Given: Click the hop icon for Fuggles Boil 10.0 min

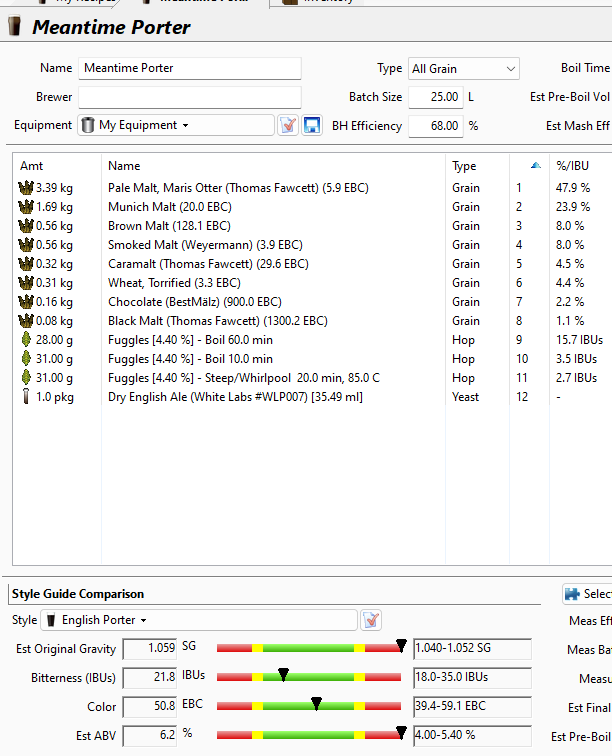Looking at the screenshot, I should point(26,359).
